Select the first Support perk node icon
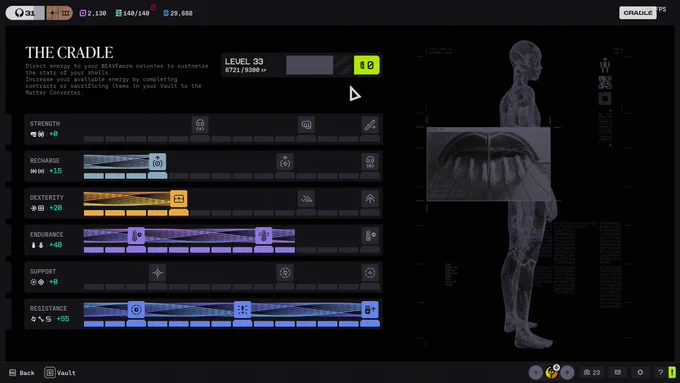This screenshot has height=383, width=680. [x=157, y=273]
